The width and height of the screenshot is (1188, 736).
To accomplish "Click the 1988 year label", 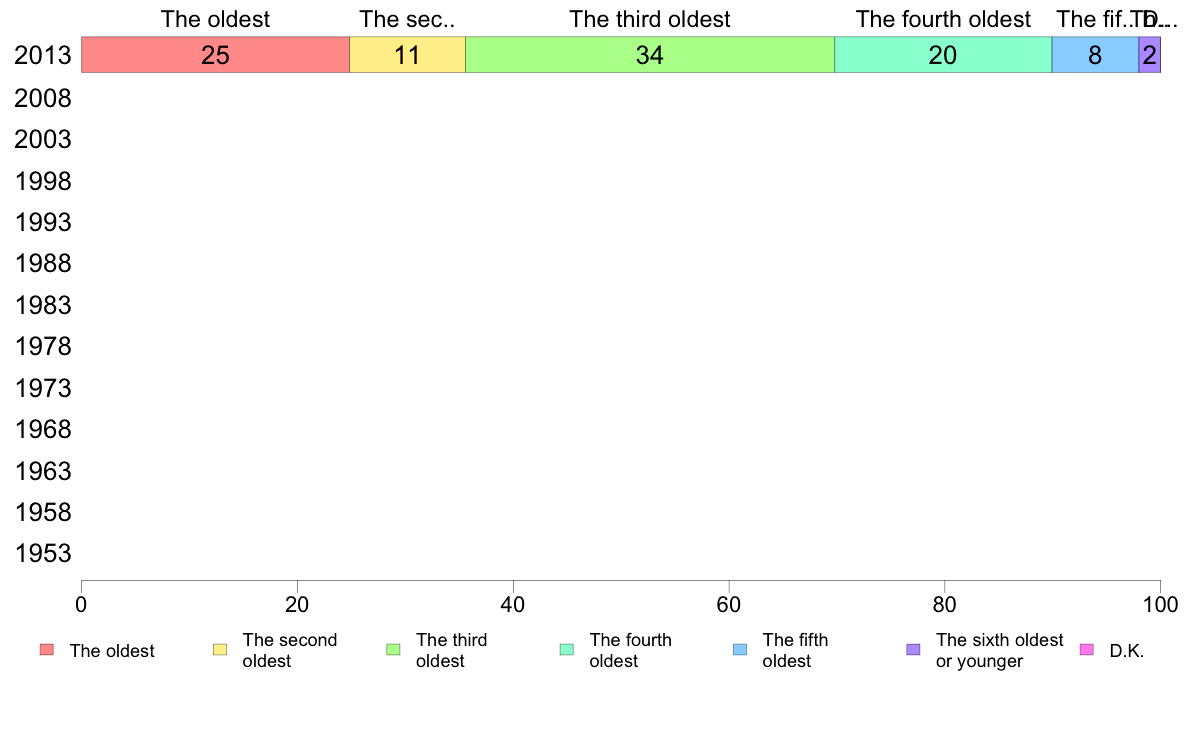I will click(43, 264).
